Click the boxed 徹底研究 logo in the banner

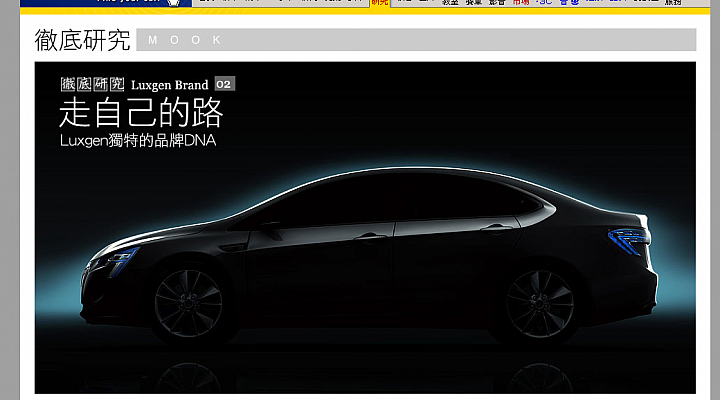92,84
